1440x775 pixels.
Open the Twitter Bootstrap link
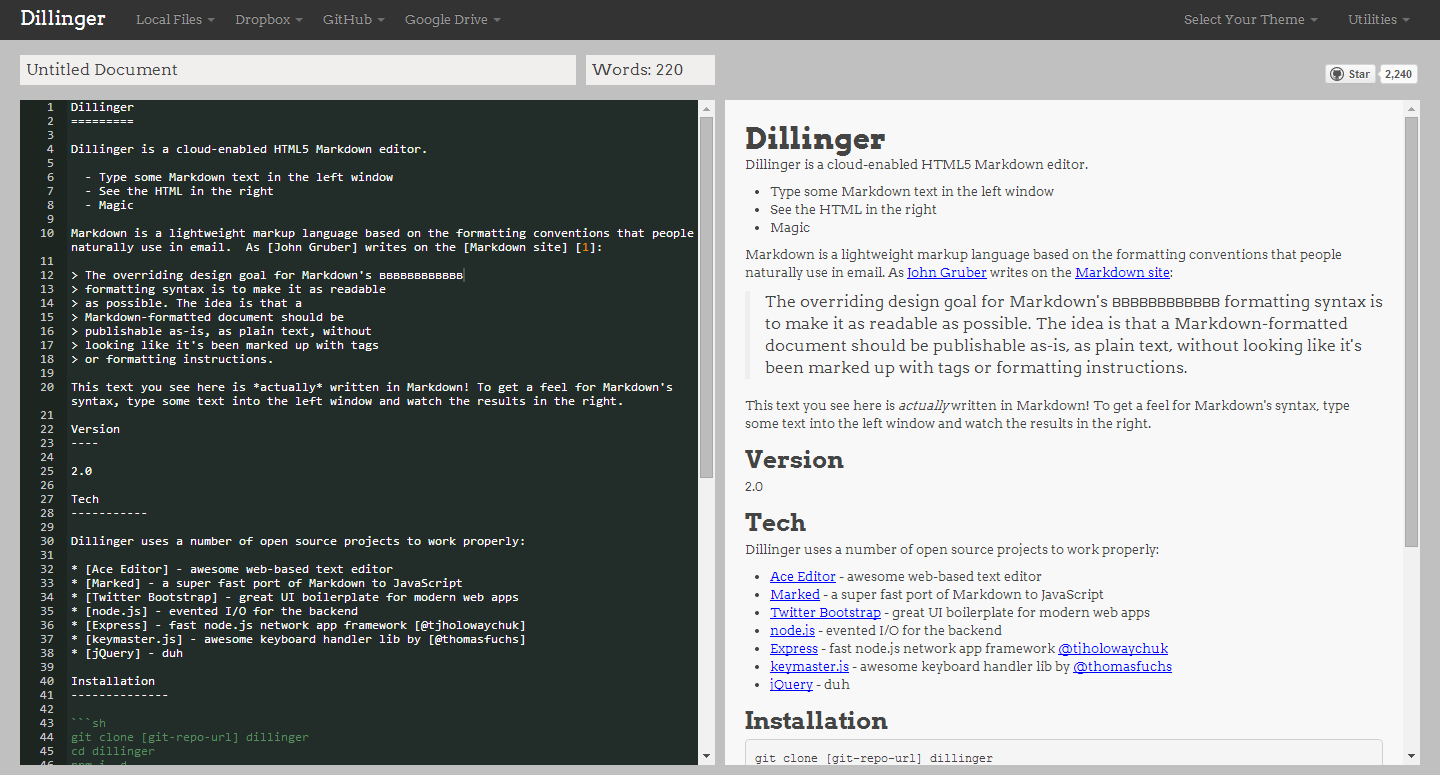(826, 612)
